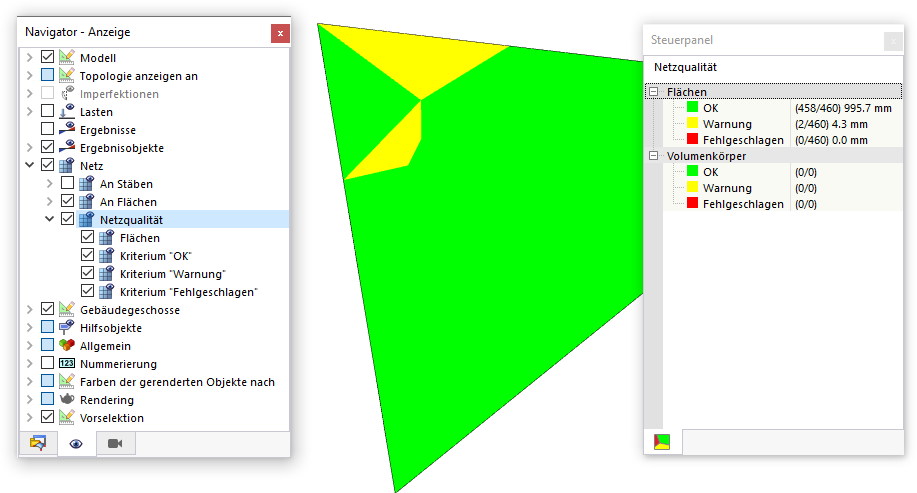
Task: Click the Ergebnisobjekte icon
Action: 67,147
